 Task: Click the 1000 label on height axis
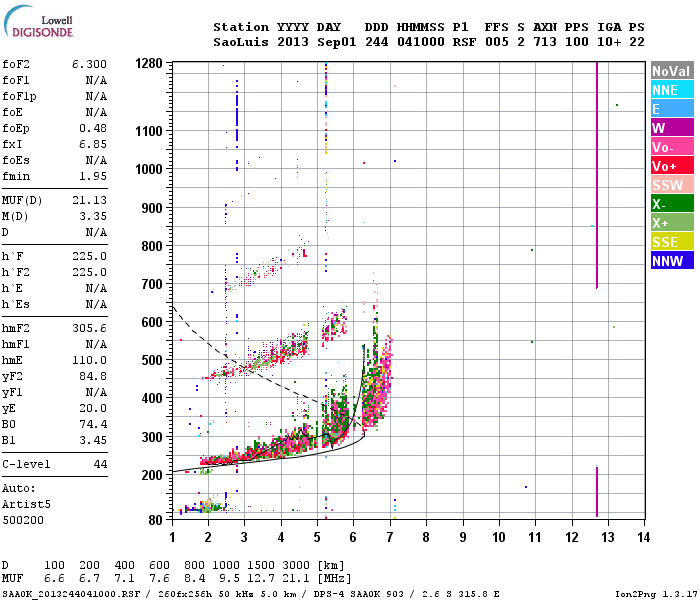[149, 169]
